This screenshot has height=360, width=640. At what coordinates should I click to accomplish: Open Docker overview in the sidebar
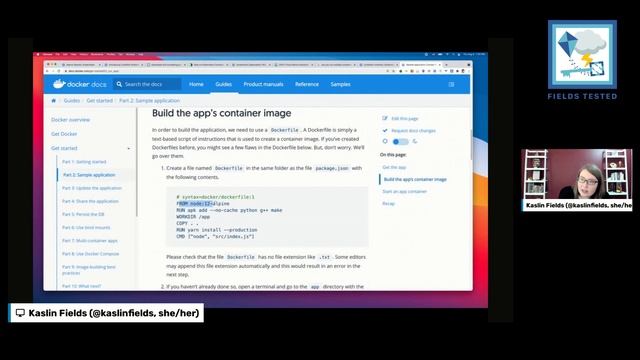[x=70, y=120]
